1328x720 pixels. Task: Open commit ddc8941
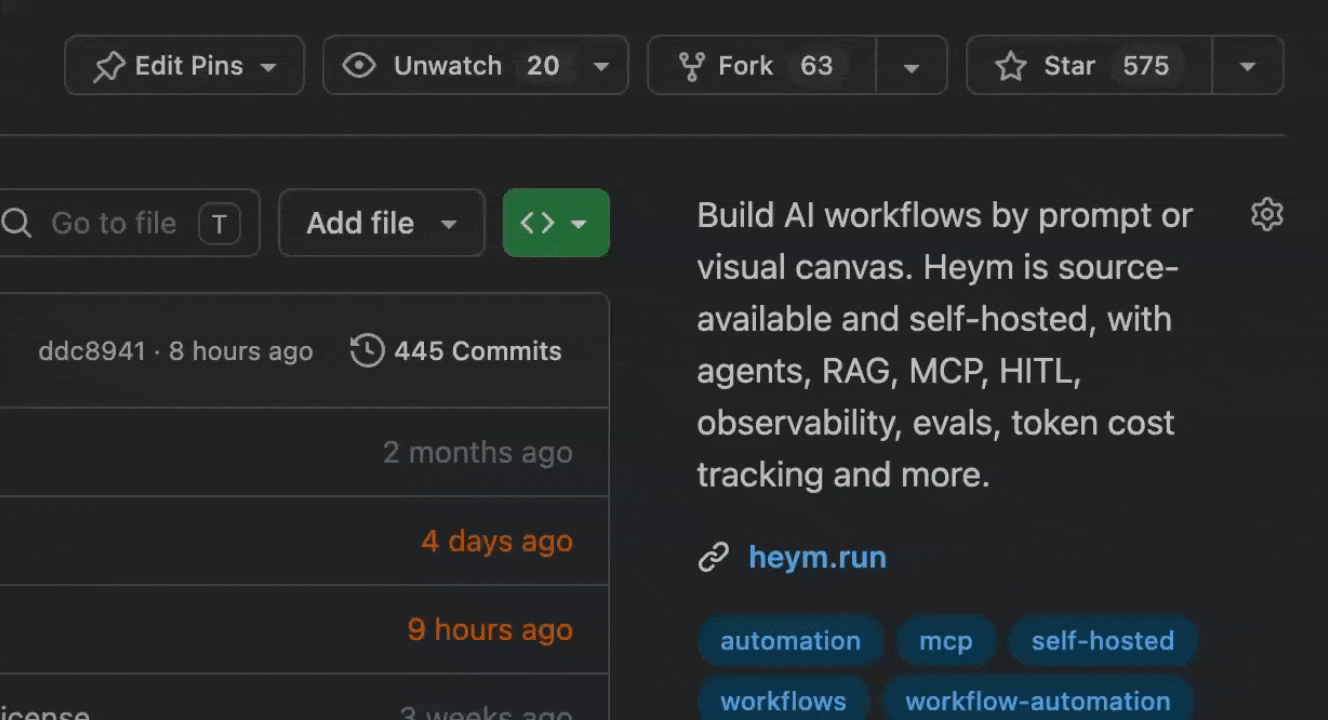point(92,351)
